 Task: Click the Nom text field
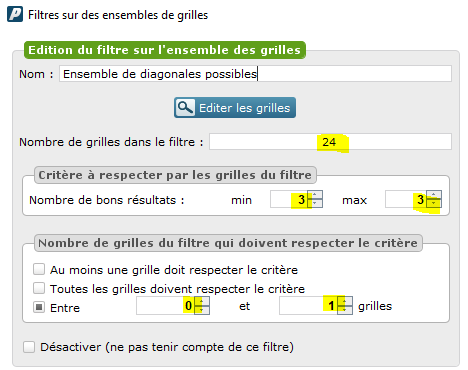coord(255,73)
